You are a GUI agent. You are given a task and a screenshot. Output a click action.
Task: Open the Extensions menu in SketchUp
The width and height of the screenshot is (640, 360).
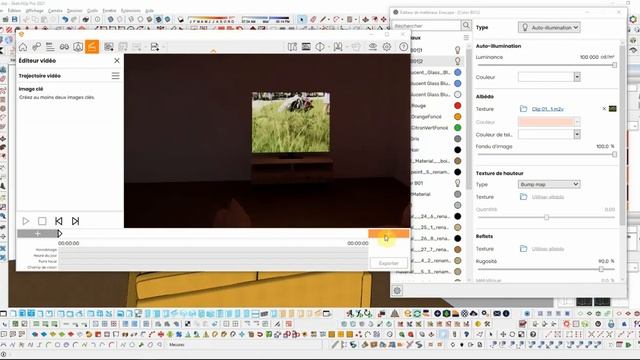coord(131,11)
